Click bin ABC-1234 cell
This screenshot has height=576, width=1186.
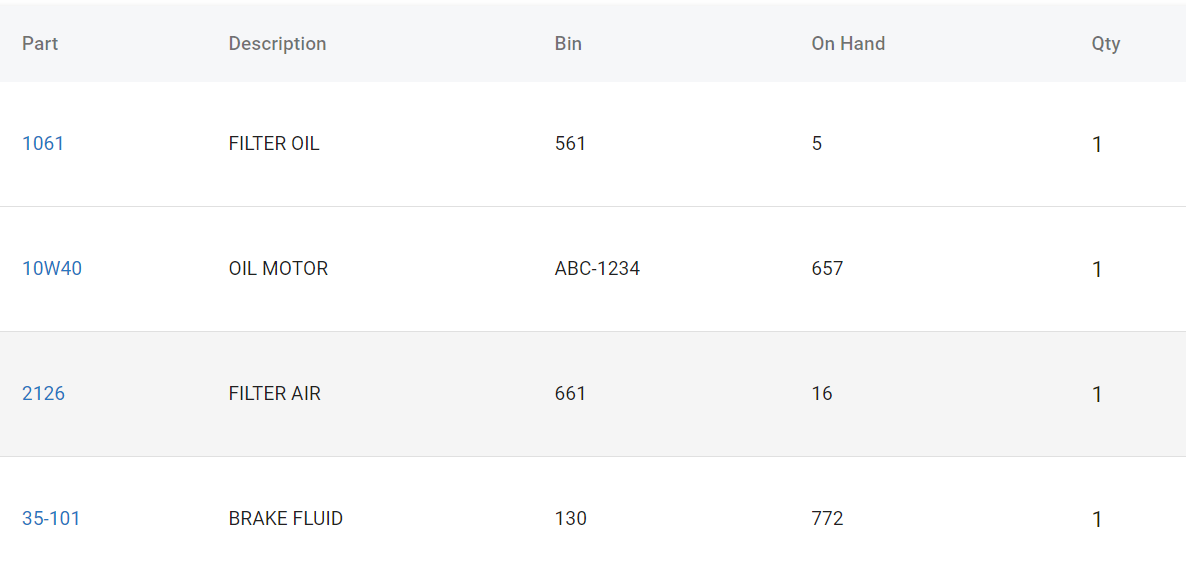[x=597, y=269]
